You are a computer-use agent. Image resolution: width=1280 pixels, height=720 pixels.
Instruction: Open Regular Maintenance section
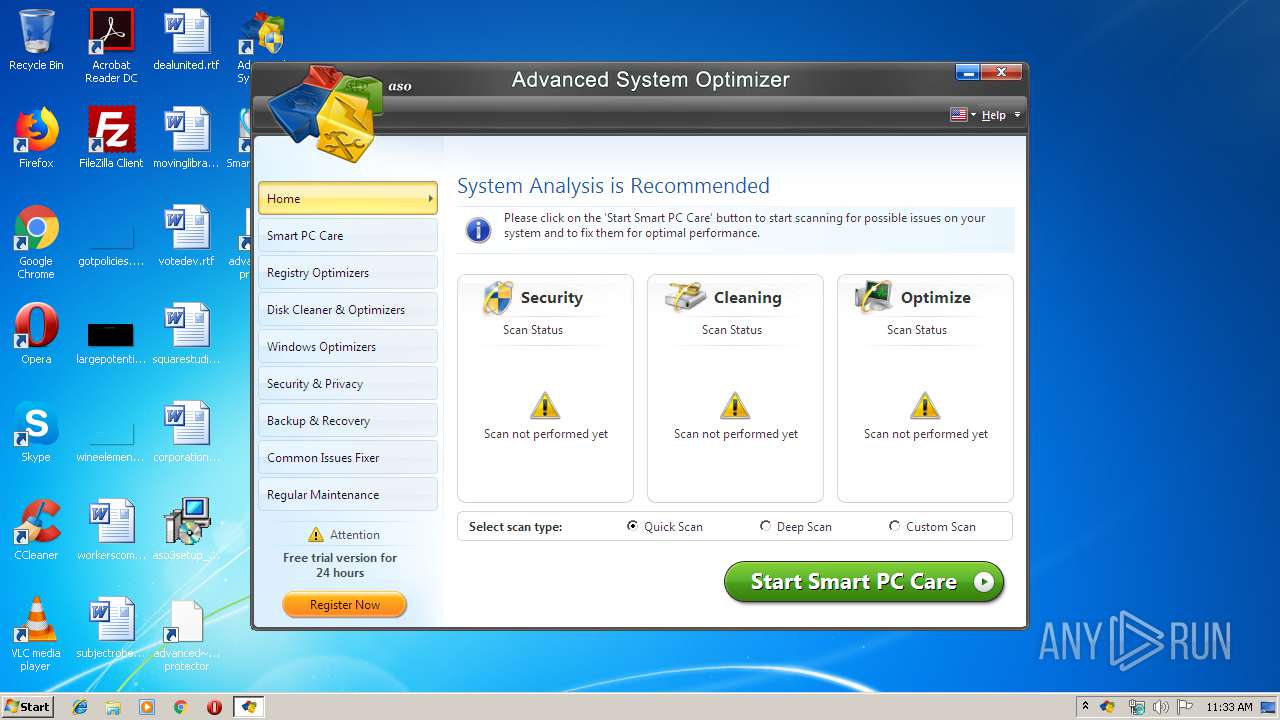(x=348, y=494)
